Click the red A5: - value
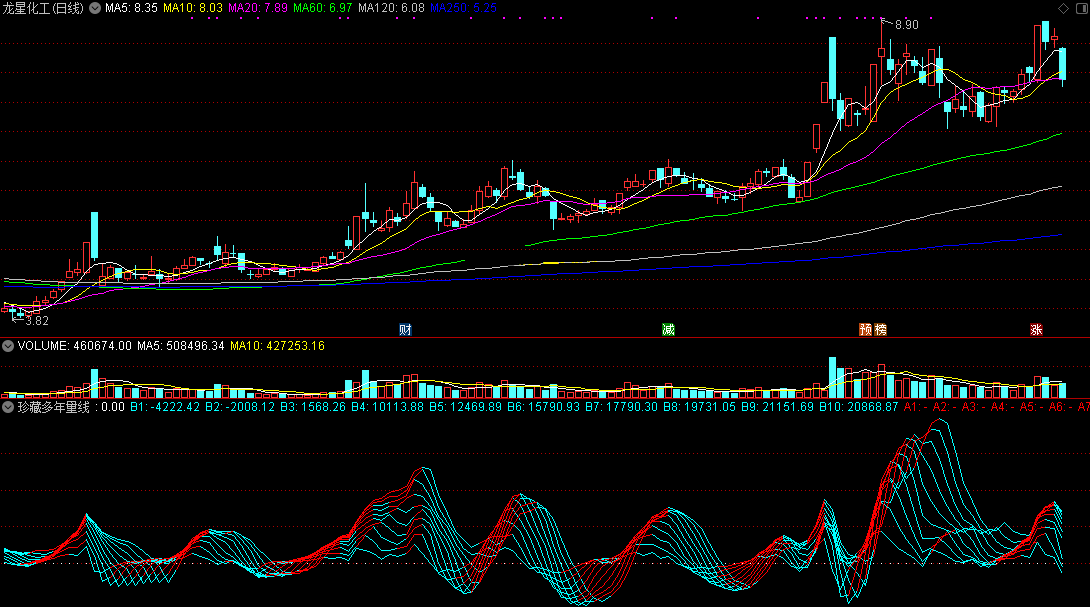This screenshot has width=1090, height=607. point(1032,407)
